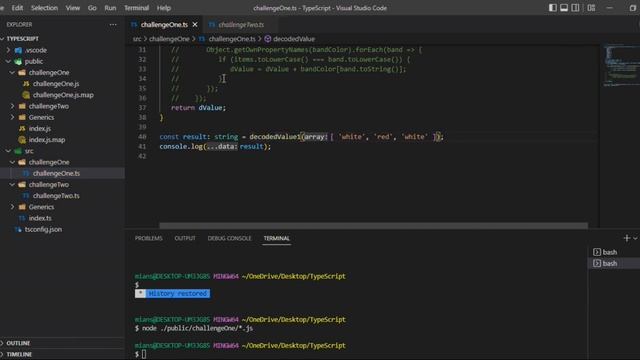The image size is (640, 360).
Task: Switch to OUTPUT panel tab
Action: tap(185, 238)
